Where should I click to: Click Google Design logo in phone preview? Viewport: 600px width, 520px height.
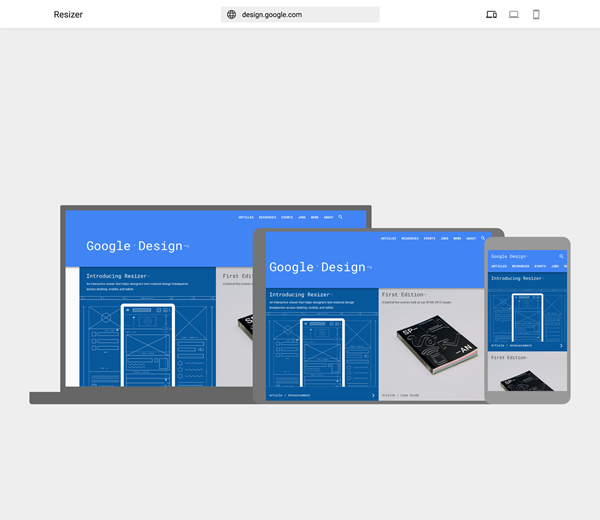[509, 256]
